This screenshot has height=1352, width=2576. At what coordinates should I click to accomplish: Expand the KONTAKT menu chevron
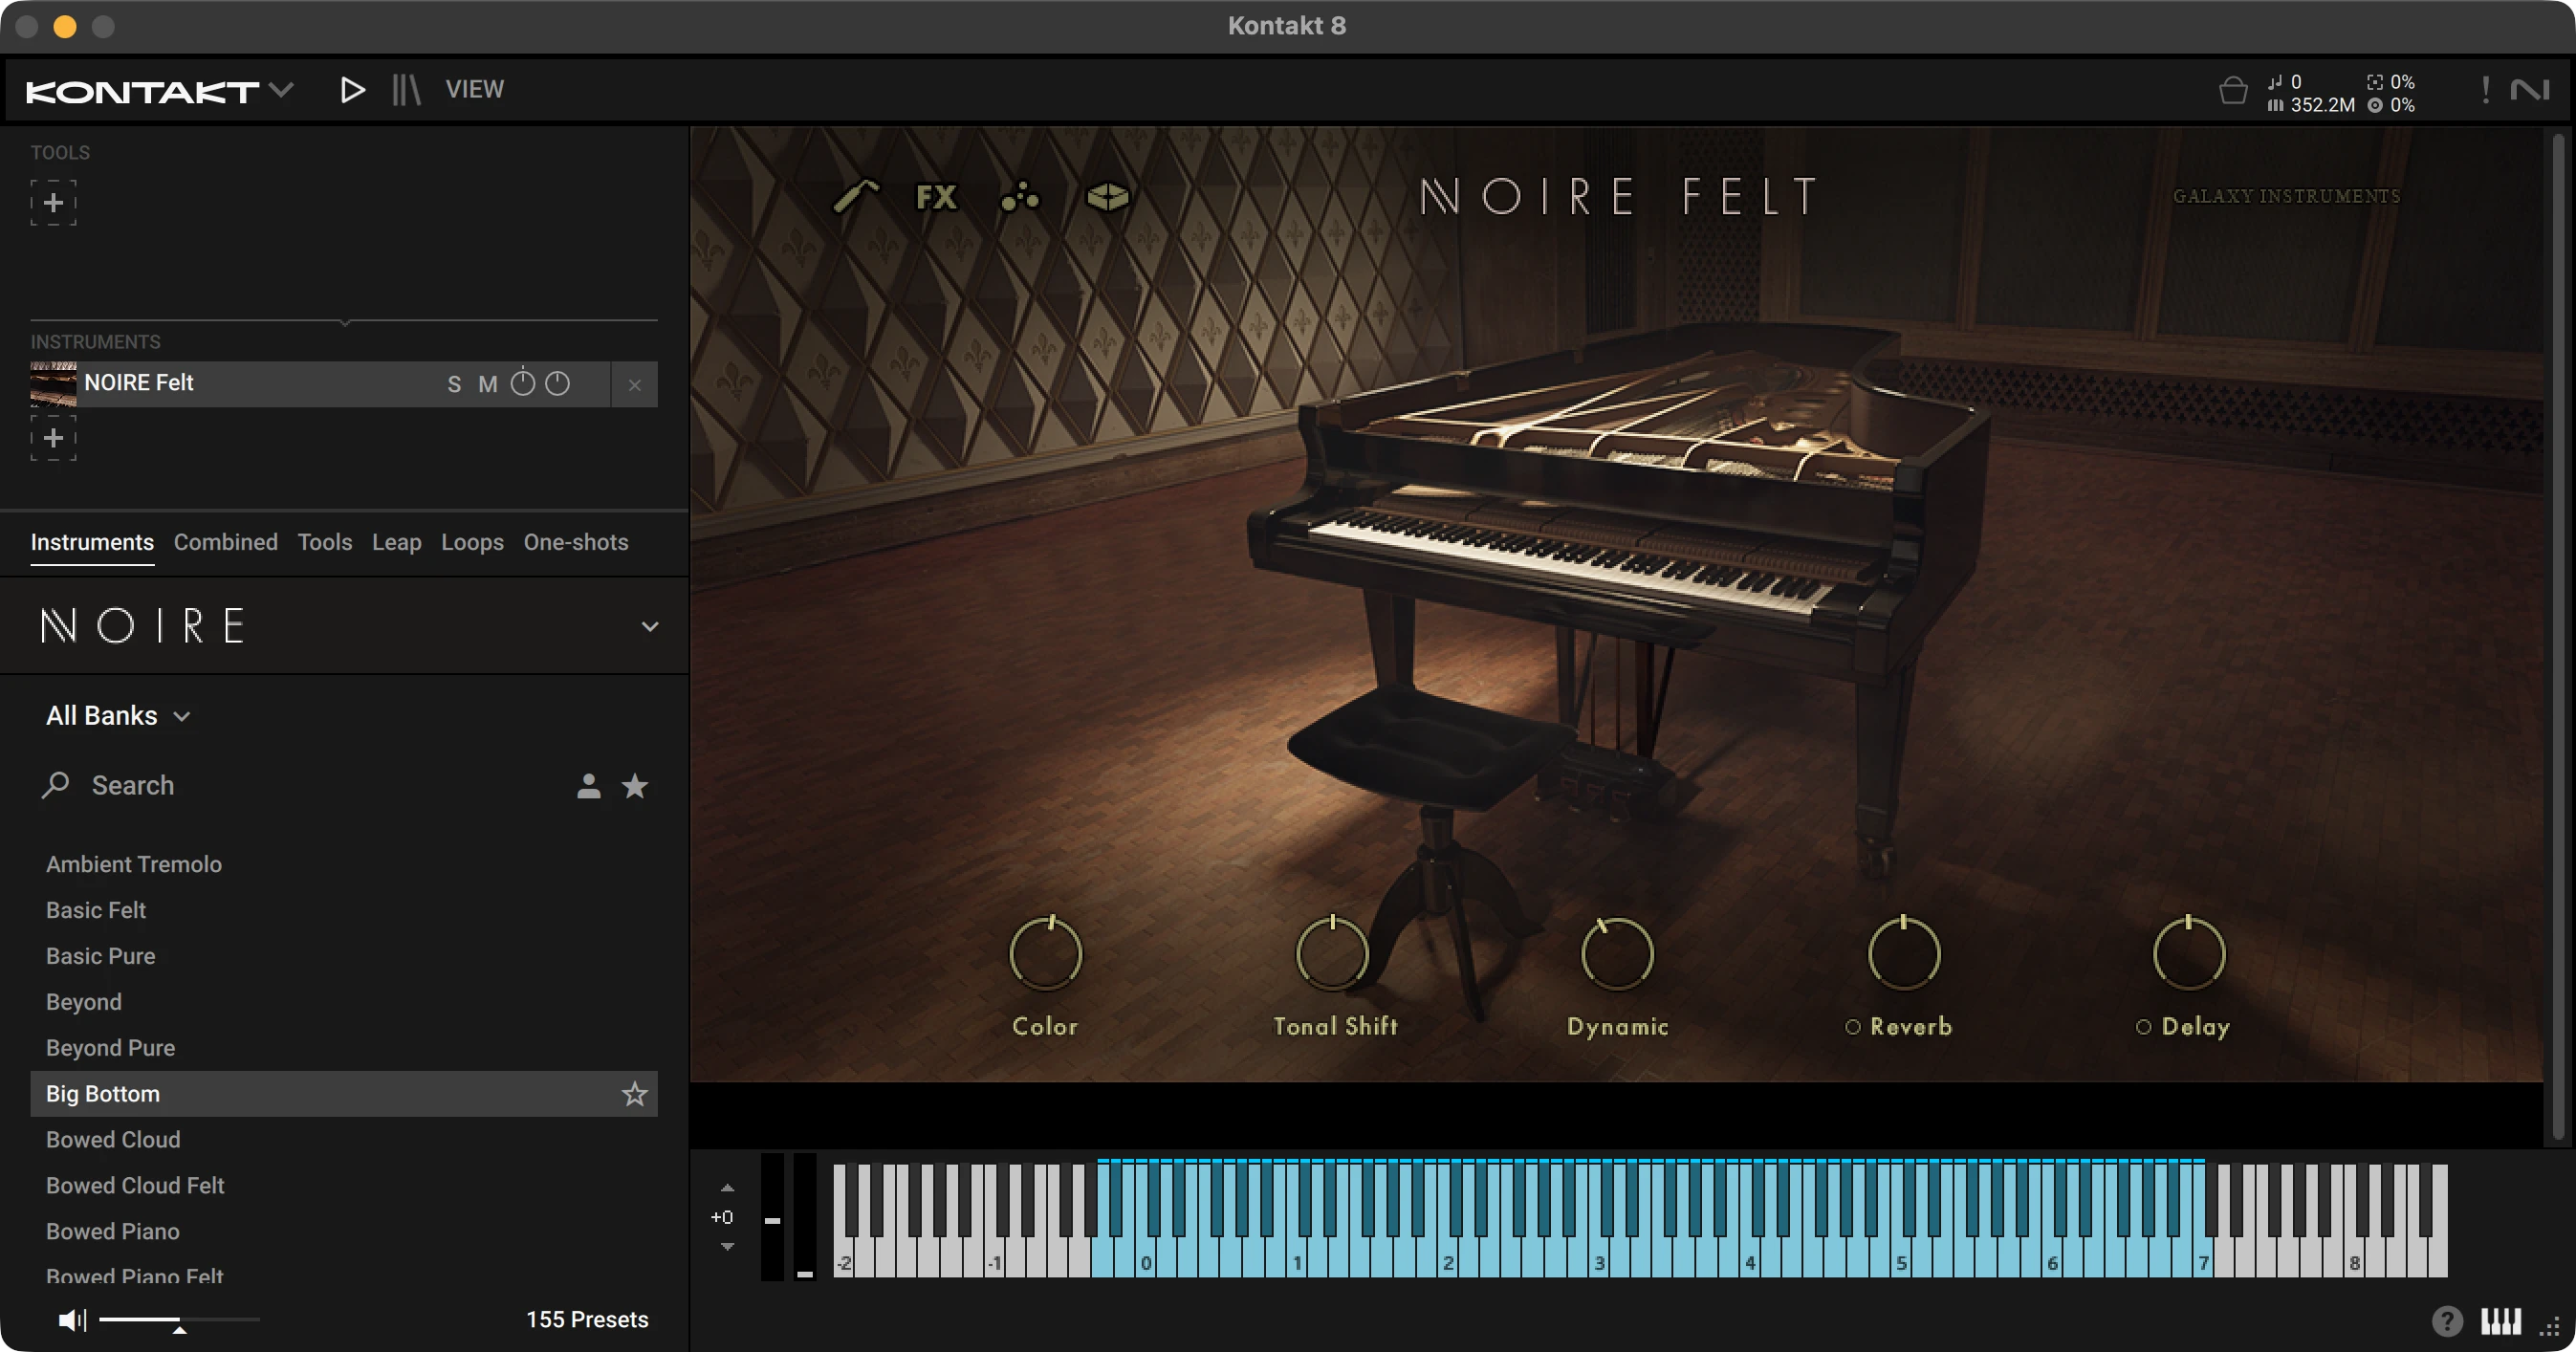pyautogui.click(x=283, y=89)
